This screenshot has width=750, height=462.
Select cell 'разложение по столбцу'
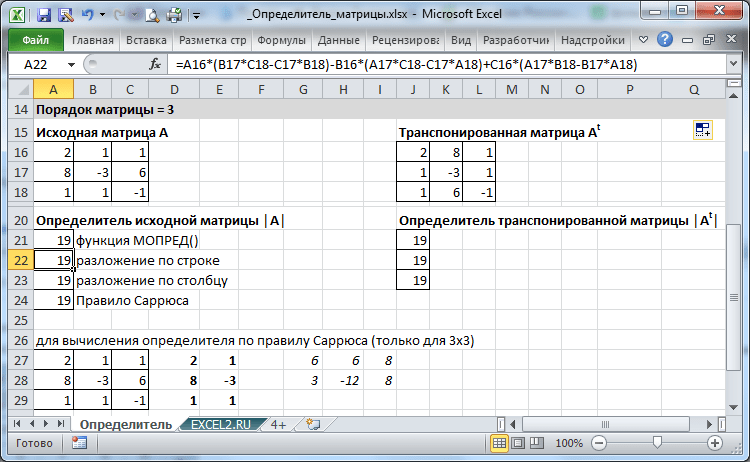(x=152, y=281)
